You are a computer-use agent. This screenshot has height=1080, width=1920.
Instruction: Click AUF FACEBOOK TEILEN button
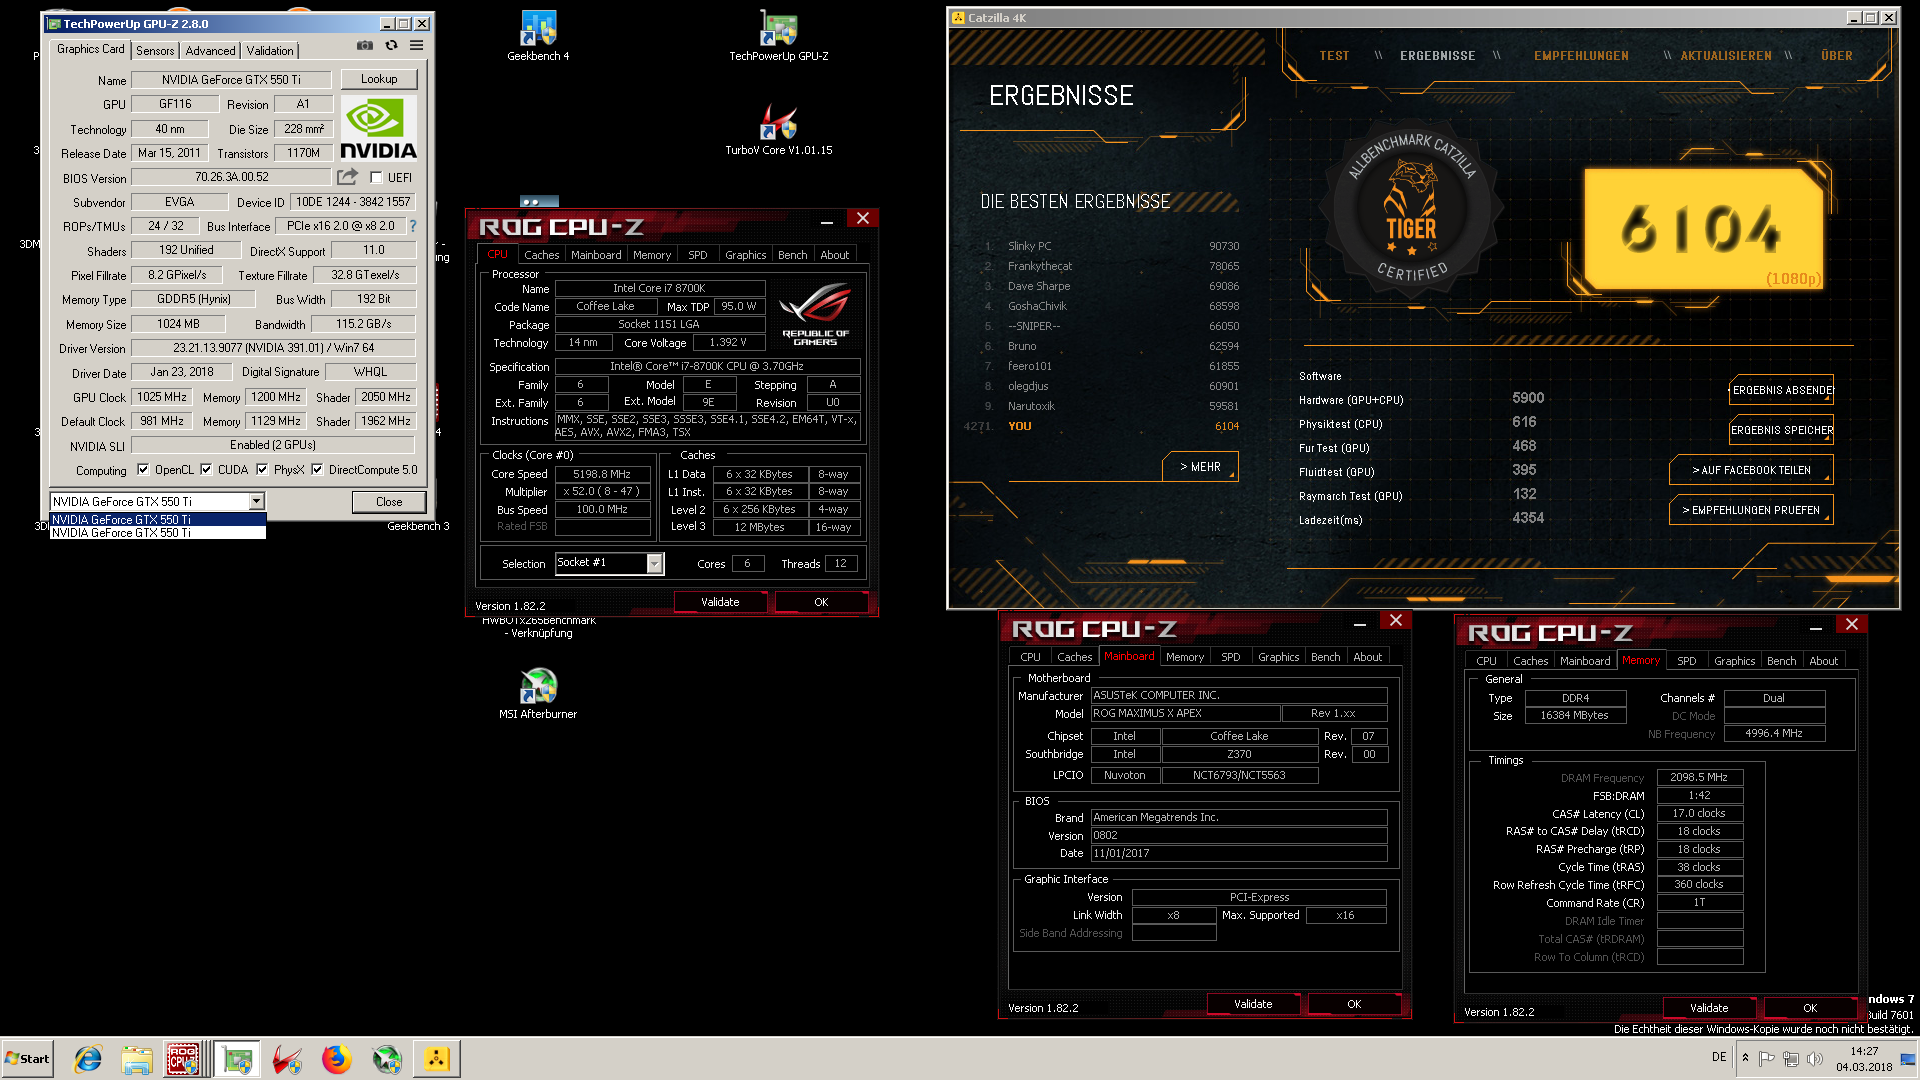point(1751,470)
